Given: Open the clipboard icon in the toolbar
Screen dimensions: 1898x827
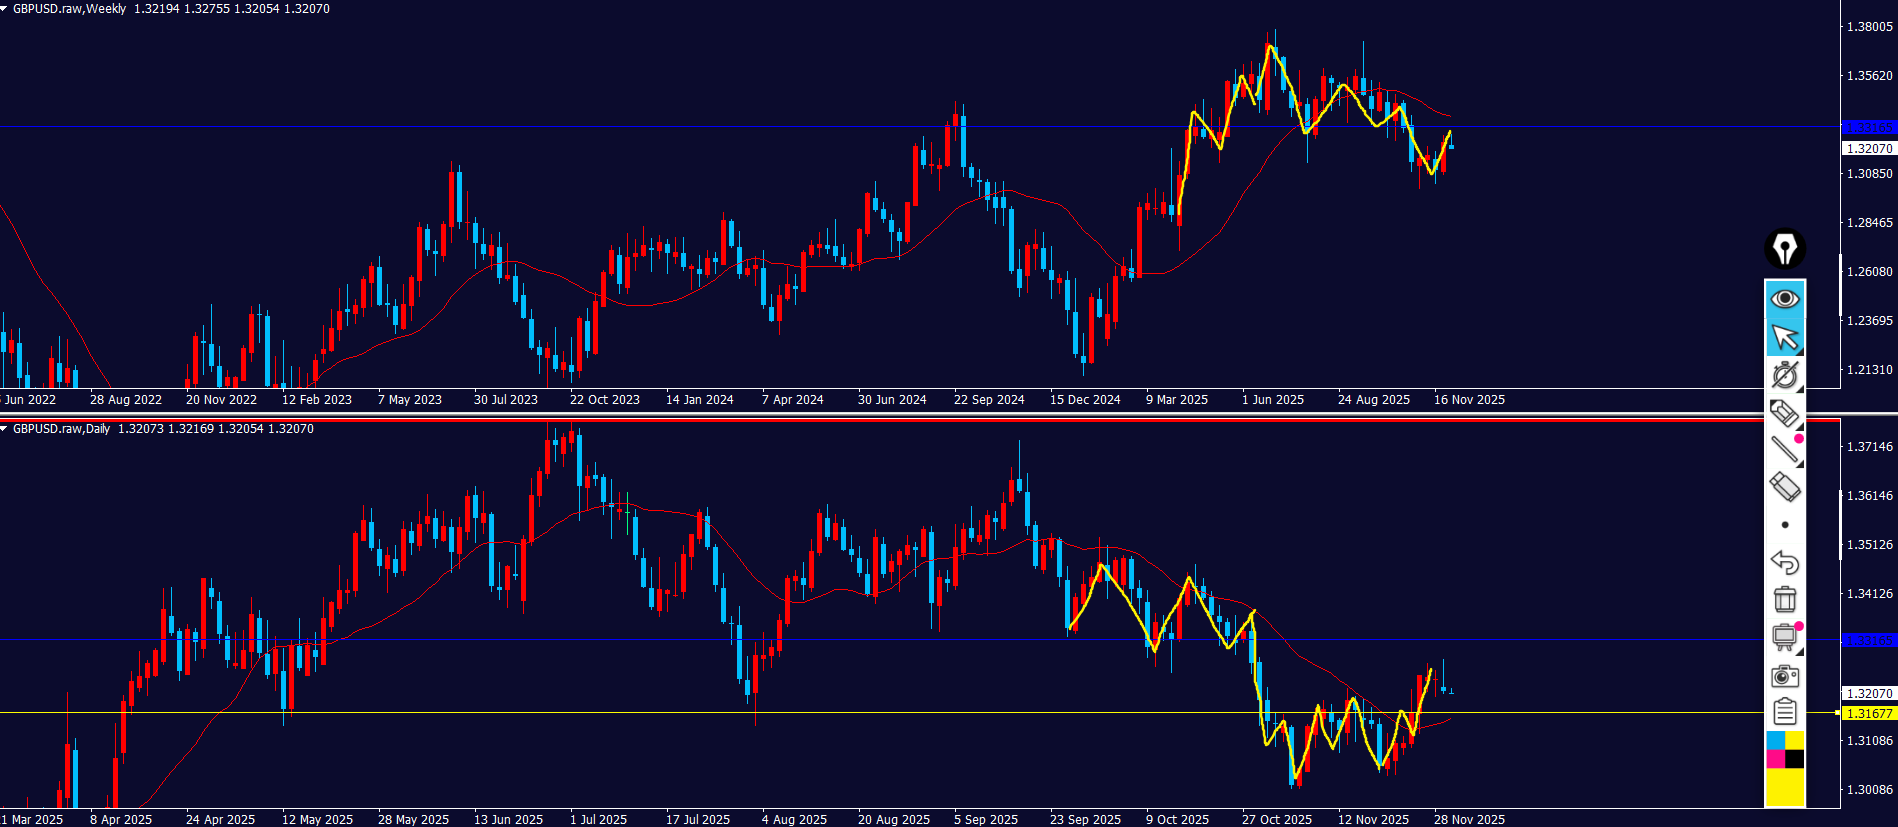Looking at the screenshot, I should (x=1784, y=712).
